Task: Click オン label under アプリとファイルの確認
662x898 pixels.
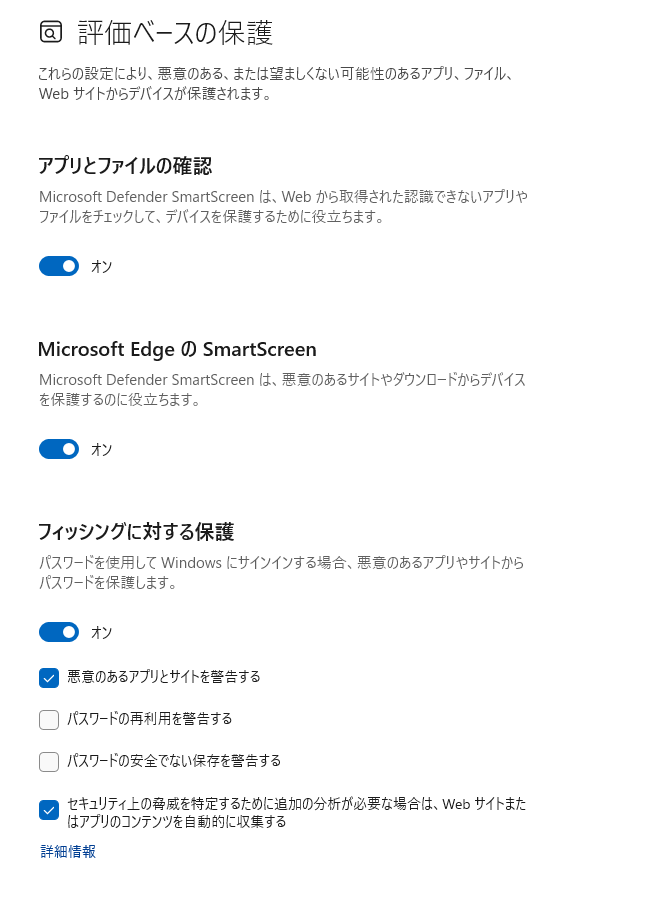Action: click(101, 266)
